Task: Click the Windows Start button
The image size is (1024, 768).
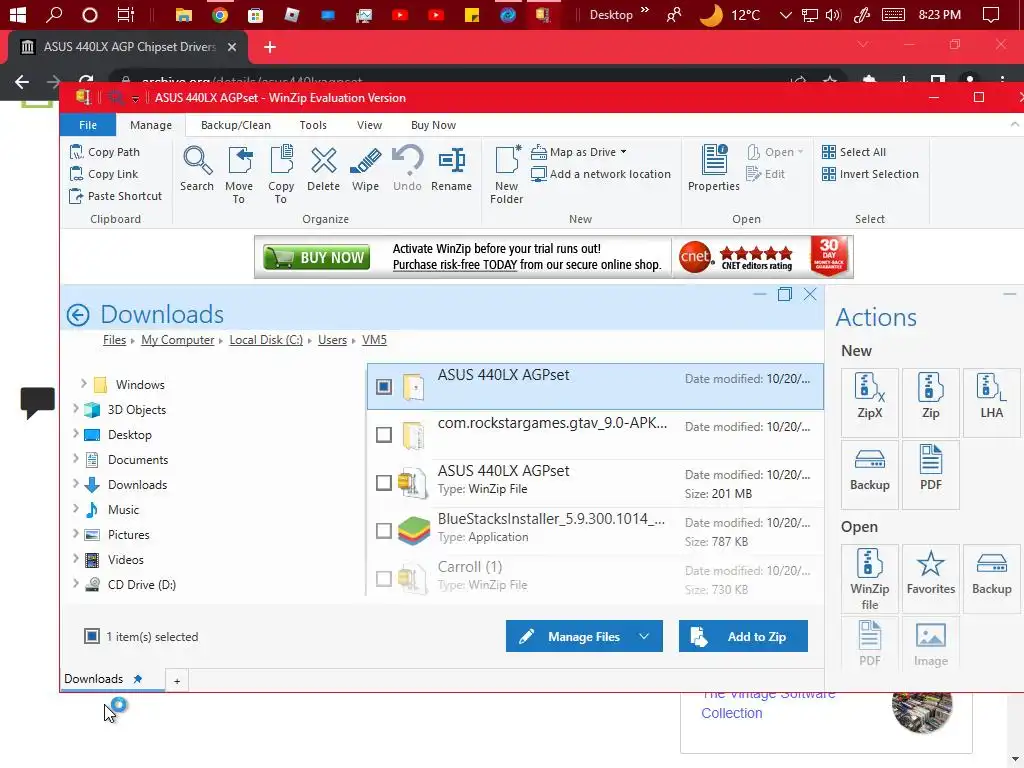Action: pyautogui.click(x=18, y=15)
